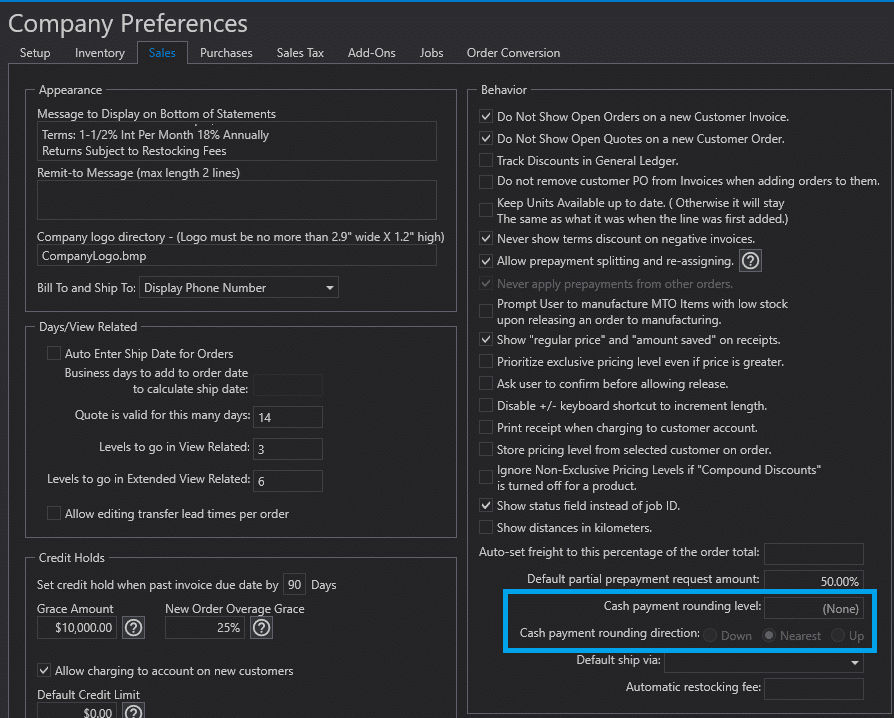Switch to the Inventory tab
894x718 pixels.
point(99,53)
